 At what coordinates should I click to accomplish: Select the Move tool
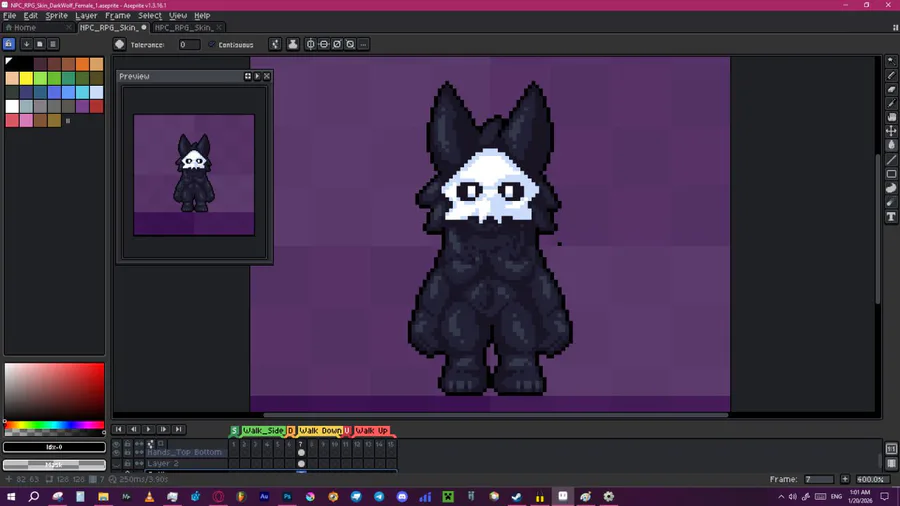click(891, 131)
